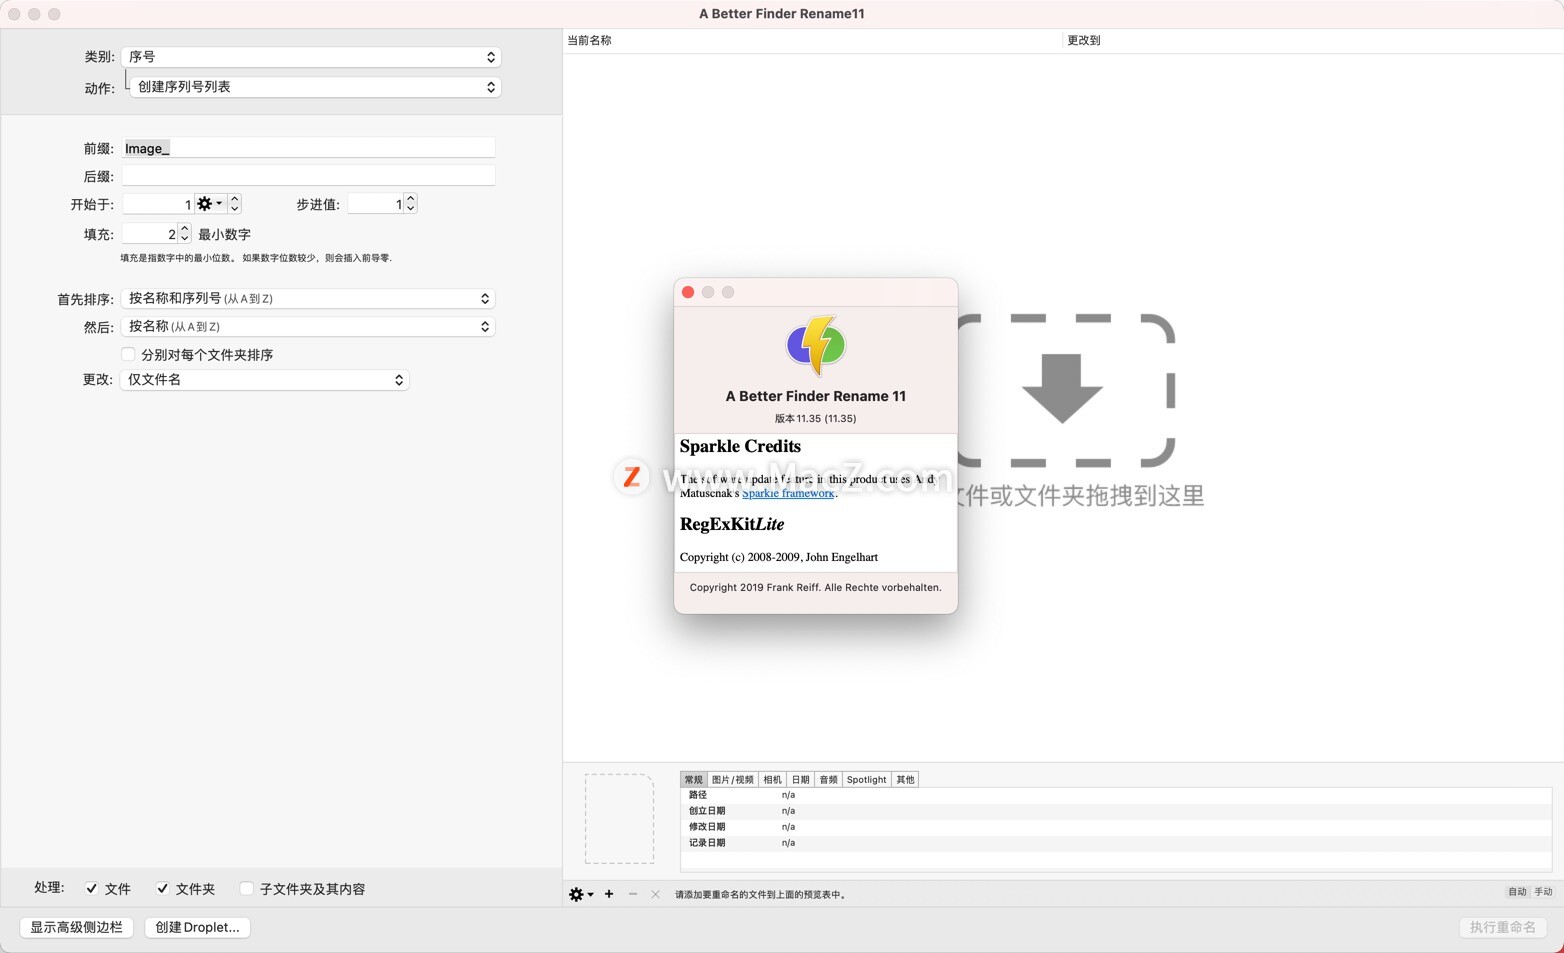Viewport: 1564px width, 953px height.
Task: Open the 然后 secondary sort dropdown
Action: [x=308, y=326]
